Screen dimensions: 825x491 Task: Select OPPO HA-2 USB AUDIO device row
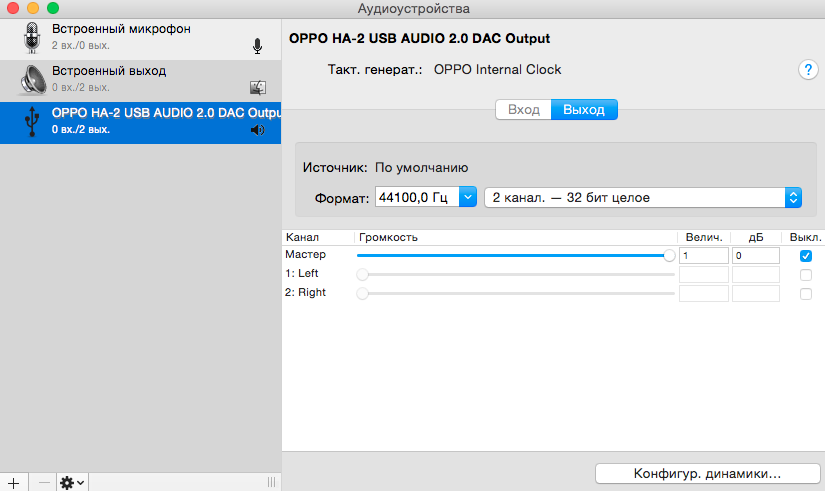coord(140,123)
